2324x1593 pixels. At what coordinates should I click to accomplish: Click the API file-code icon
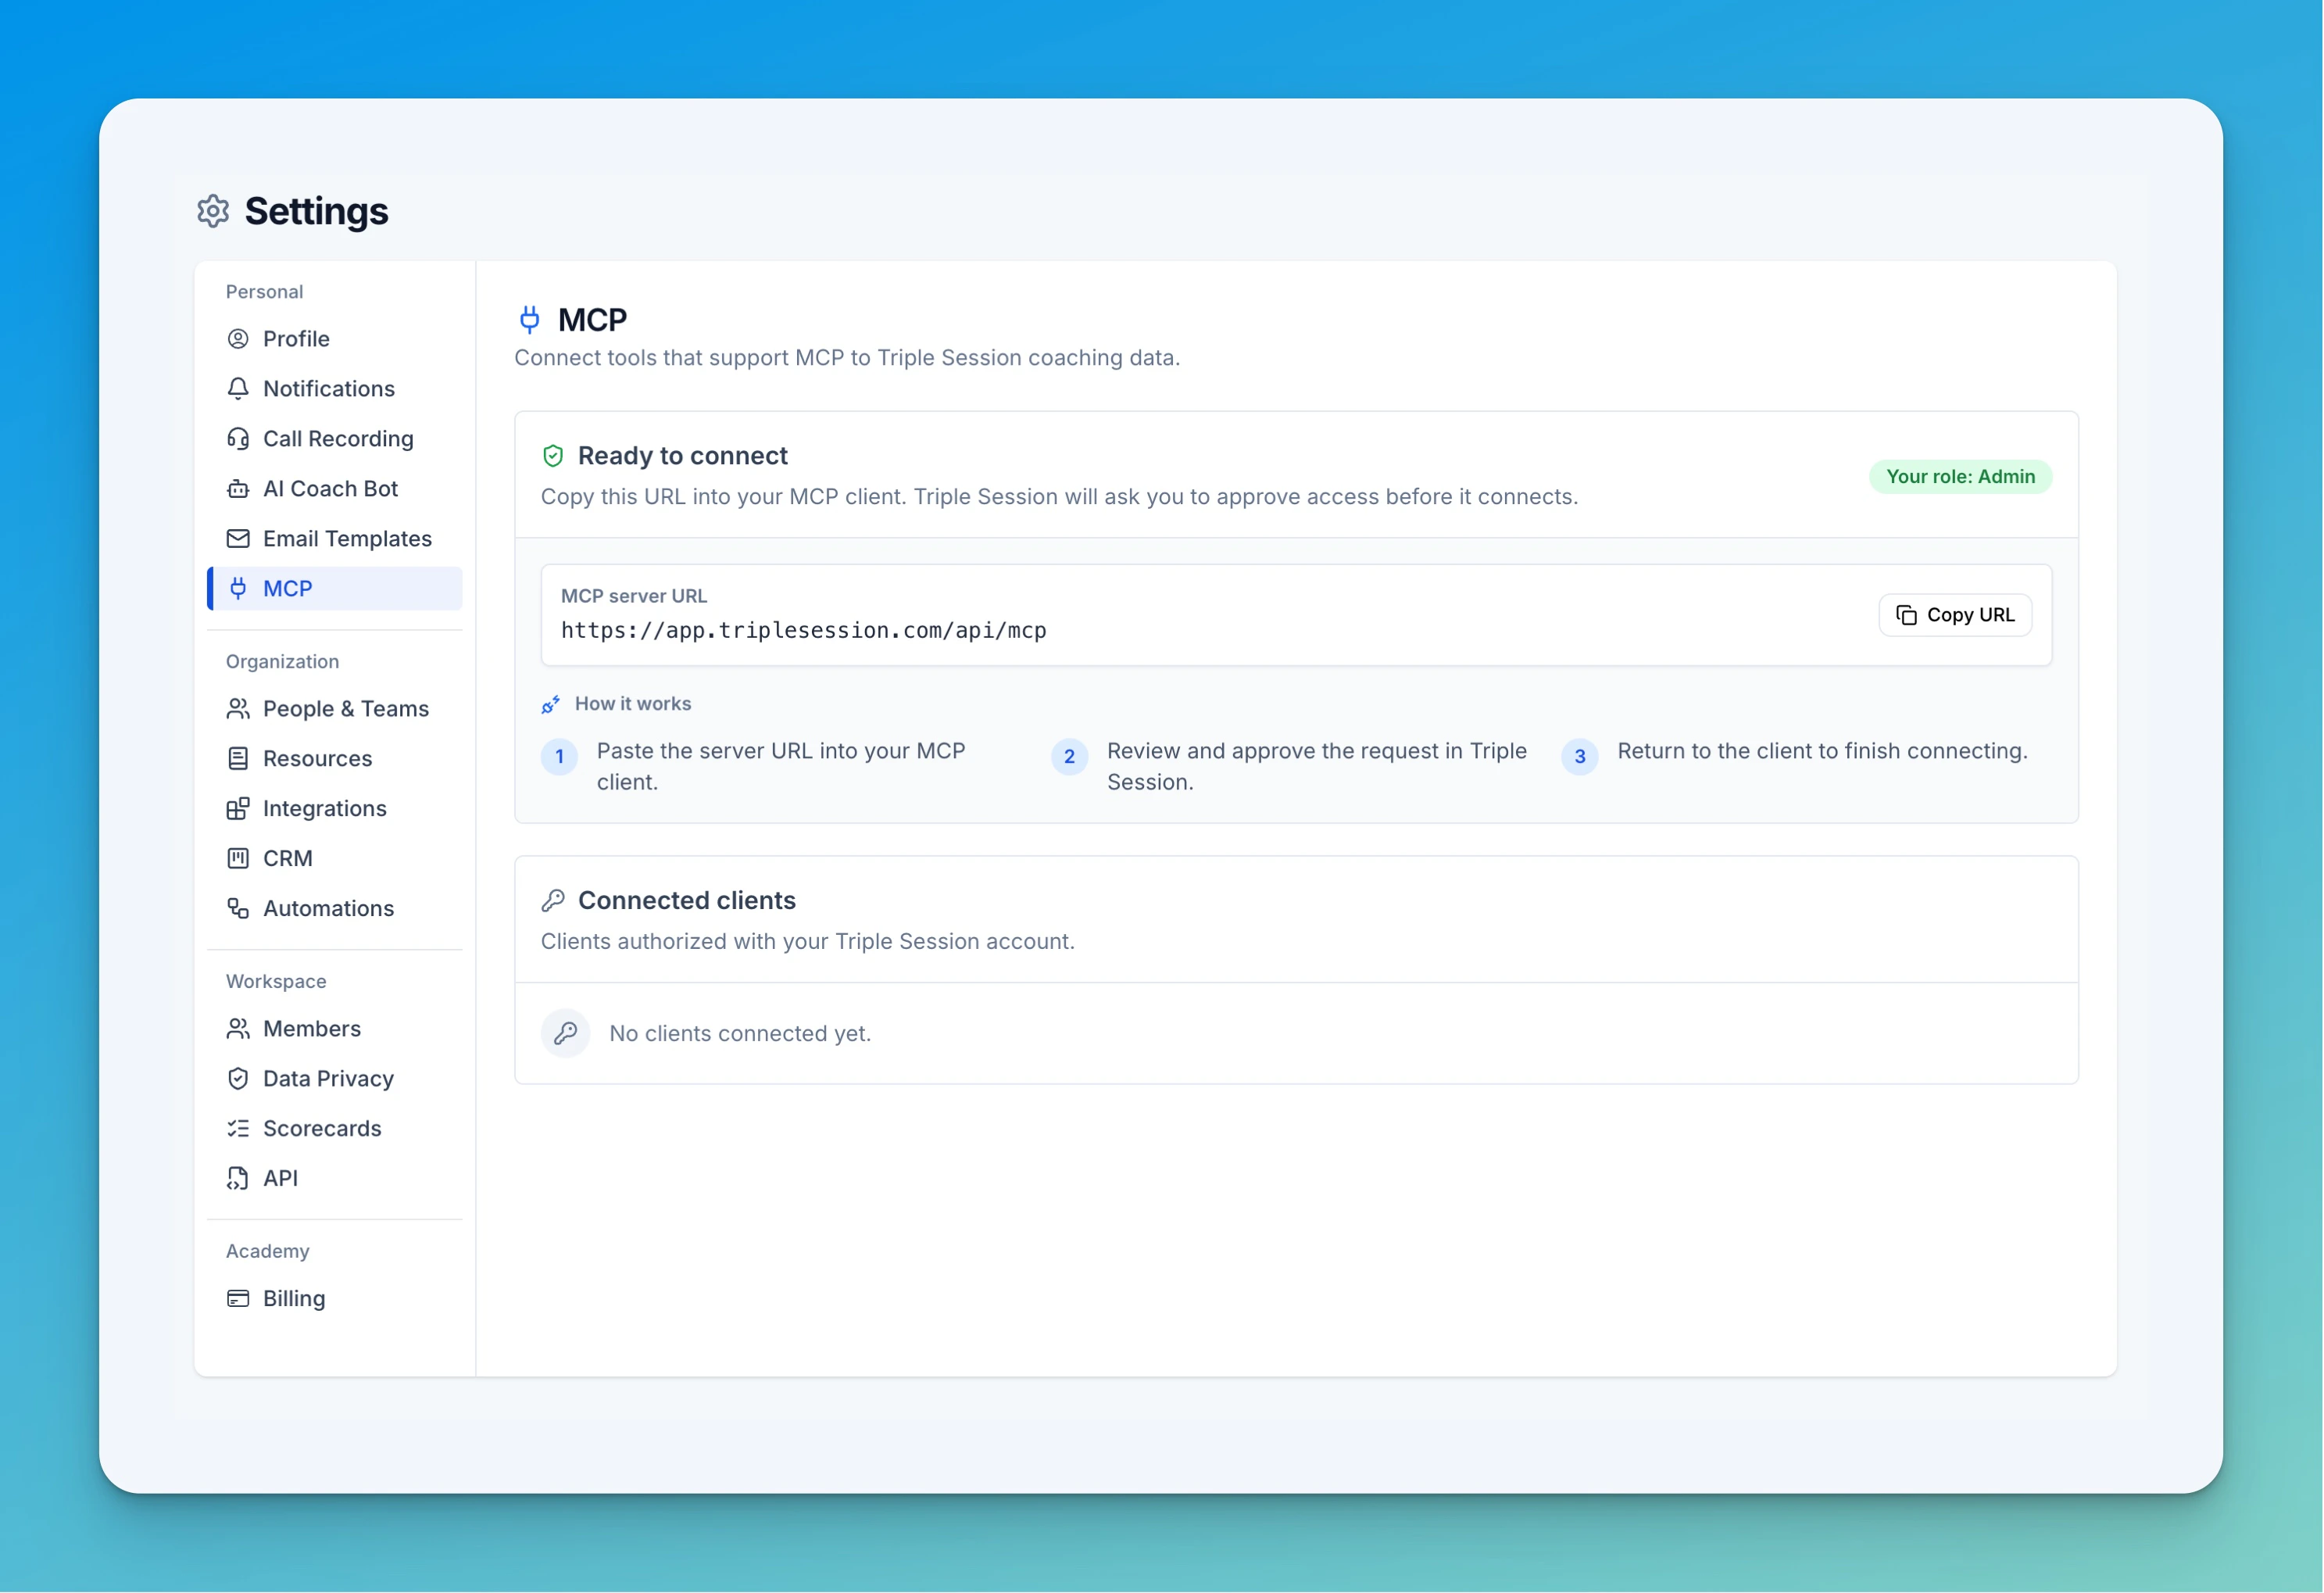point(238,1179)
